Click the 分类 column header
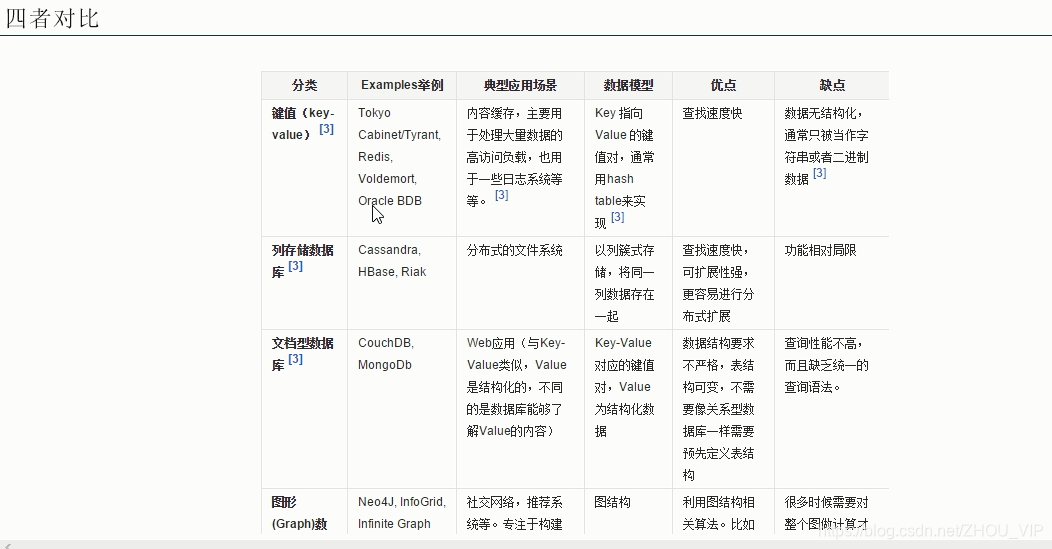Screen dimensions: 1052x549 click(x=305, y=85)
